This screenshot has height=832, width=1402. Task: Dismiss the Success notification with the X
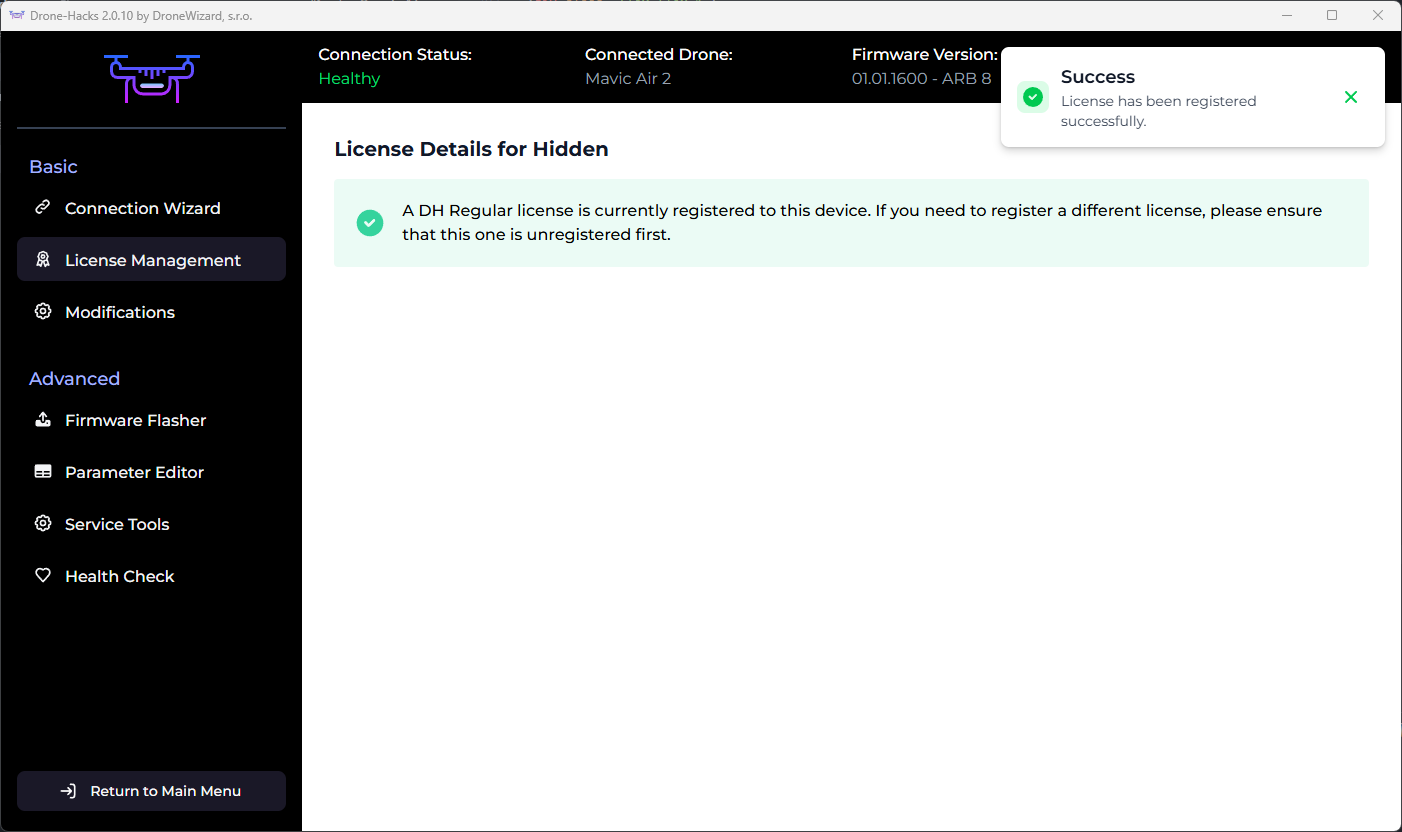(x=1351, y=97)
